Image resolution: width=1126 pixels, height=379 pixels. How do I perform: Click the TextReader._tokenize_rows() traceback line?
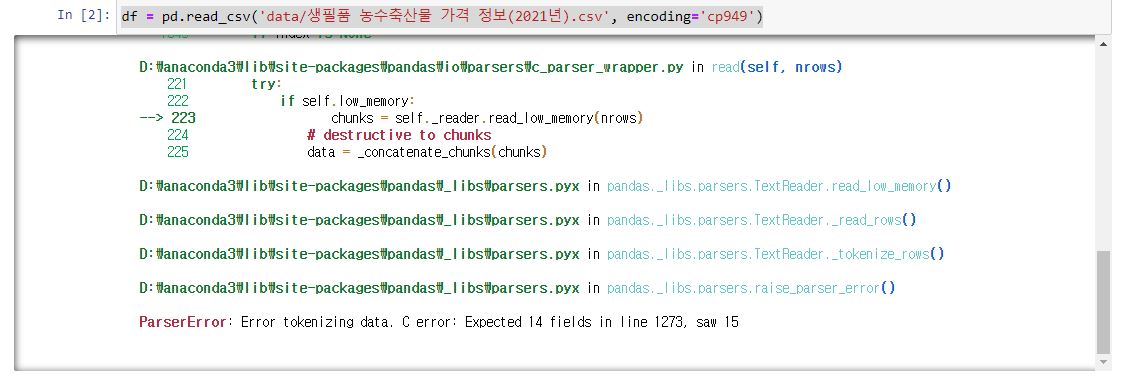541,253
